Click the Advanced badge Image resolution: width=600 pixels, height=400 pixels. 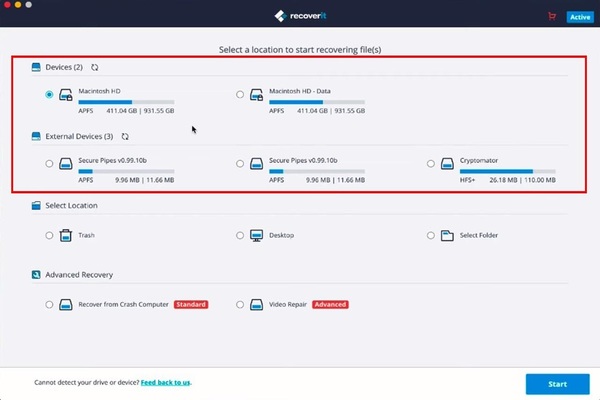point(330,305)
